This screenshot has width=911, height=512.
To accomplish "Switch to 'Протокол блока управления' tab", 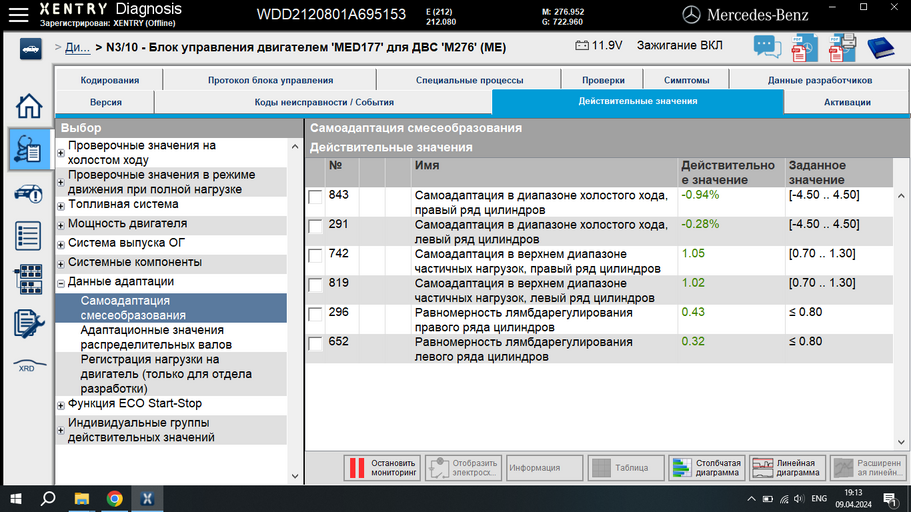I will 270,80.
